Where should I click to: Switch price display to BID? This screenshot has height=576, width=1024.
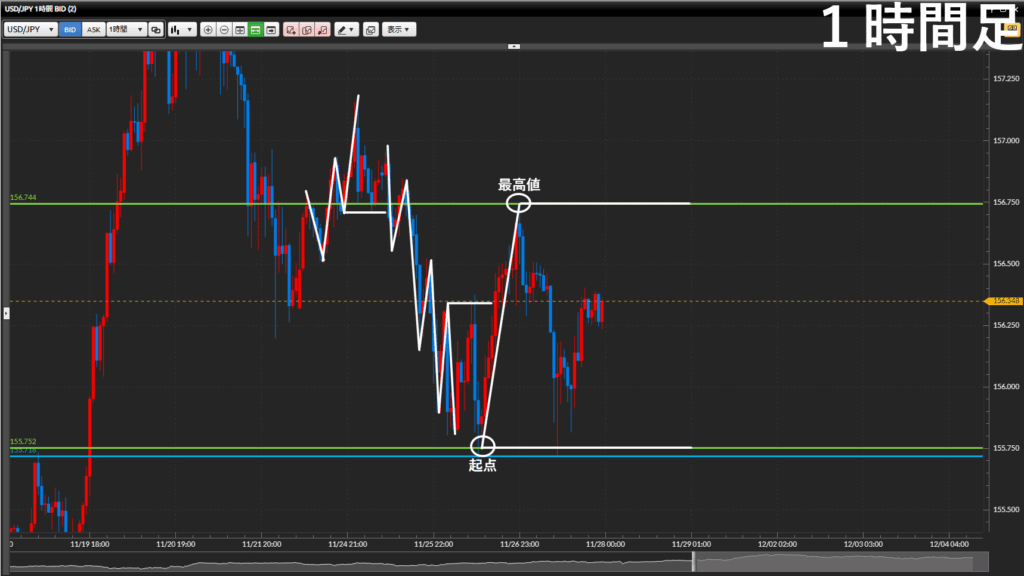click(70, 30)
